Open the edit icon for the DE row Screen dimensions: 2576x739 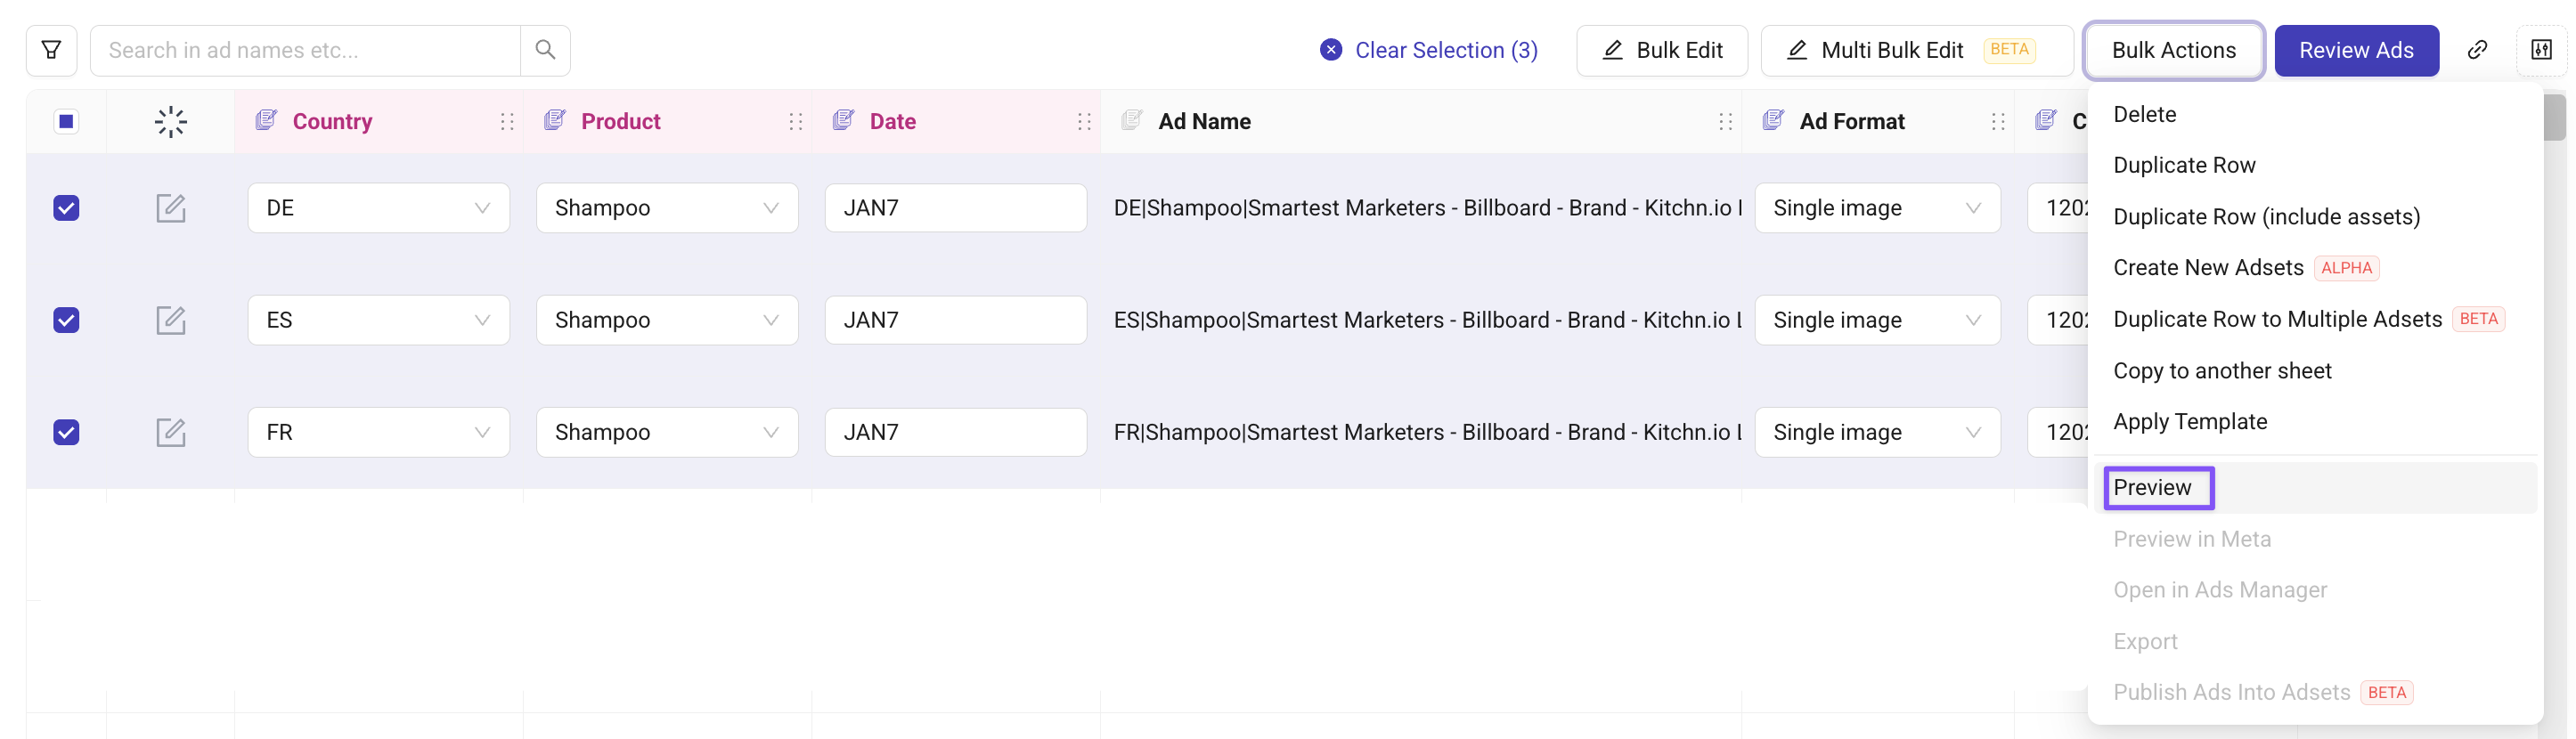171,208
